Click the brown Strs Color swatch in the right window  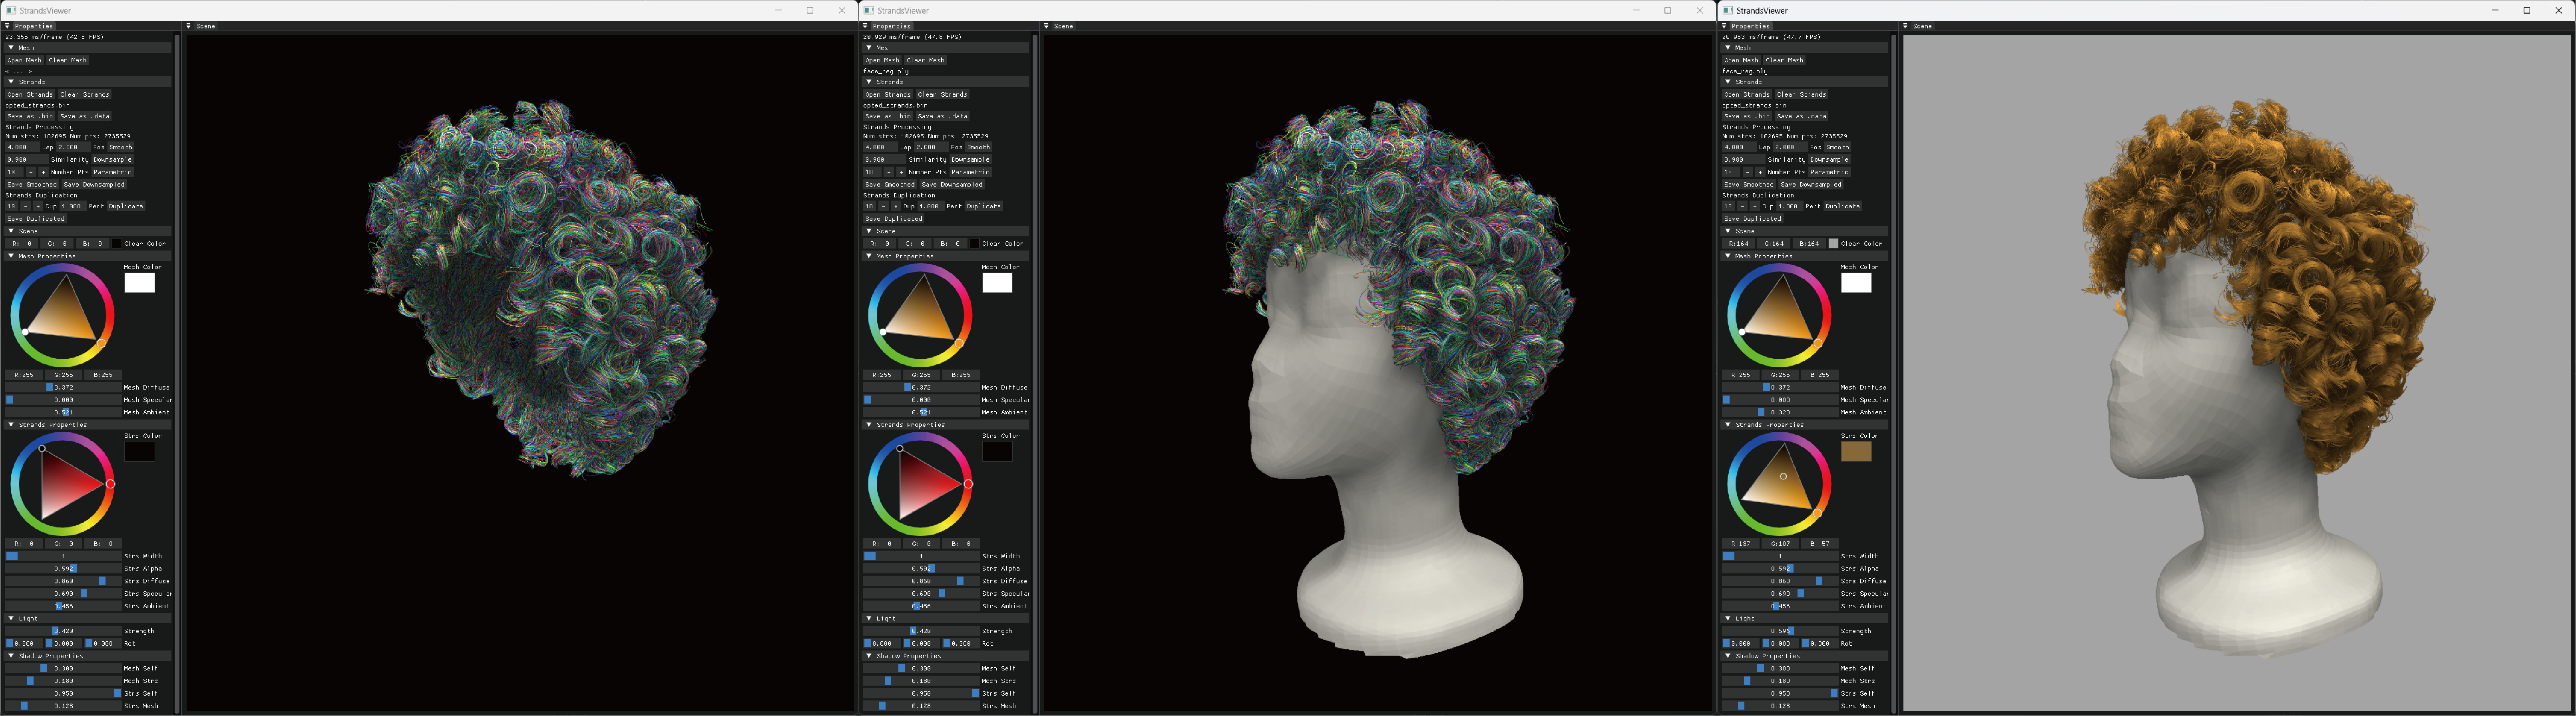click(1856, 452)
